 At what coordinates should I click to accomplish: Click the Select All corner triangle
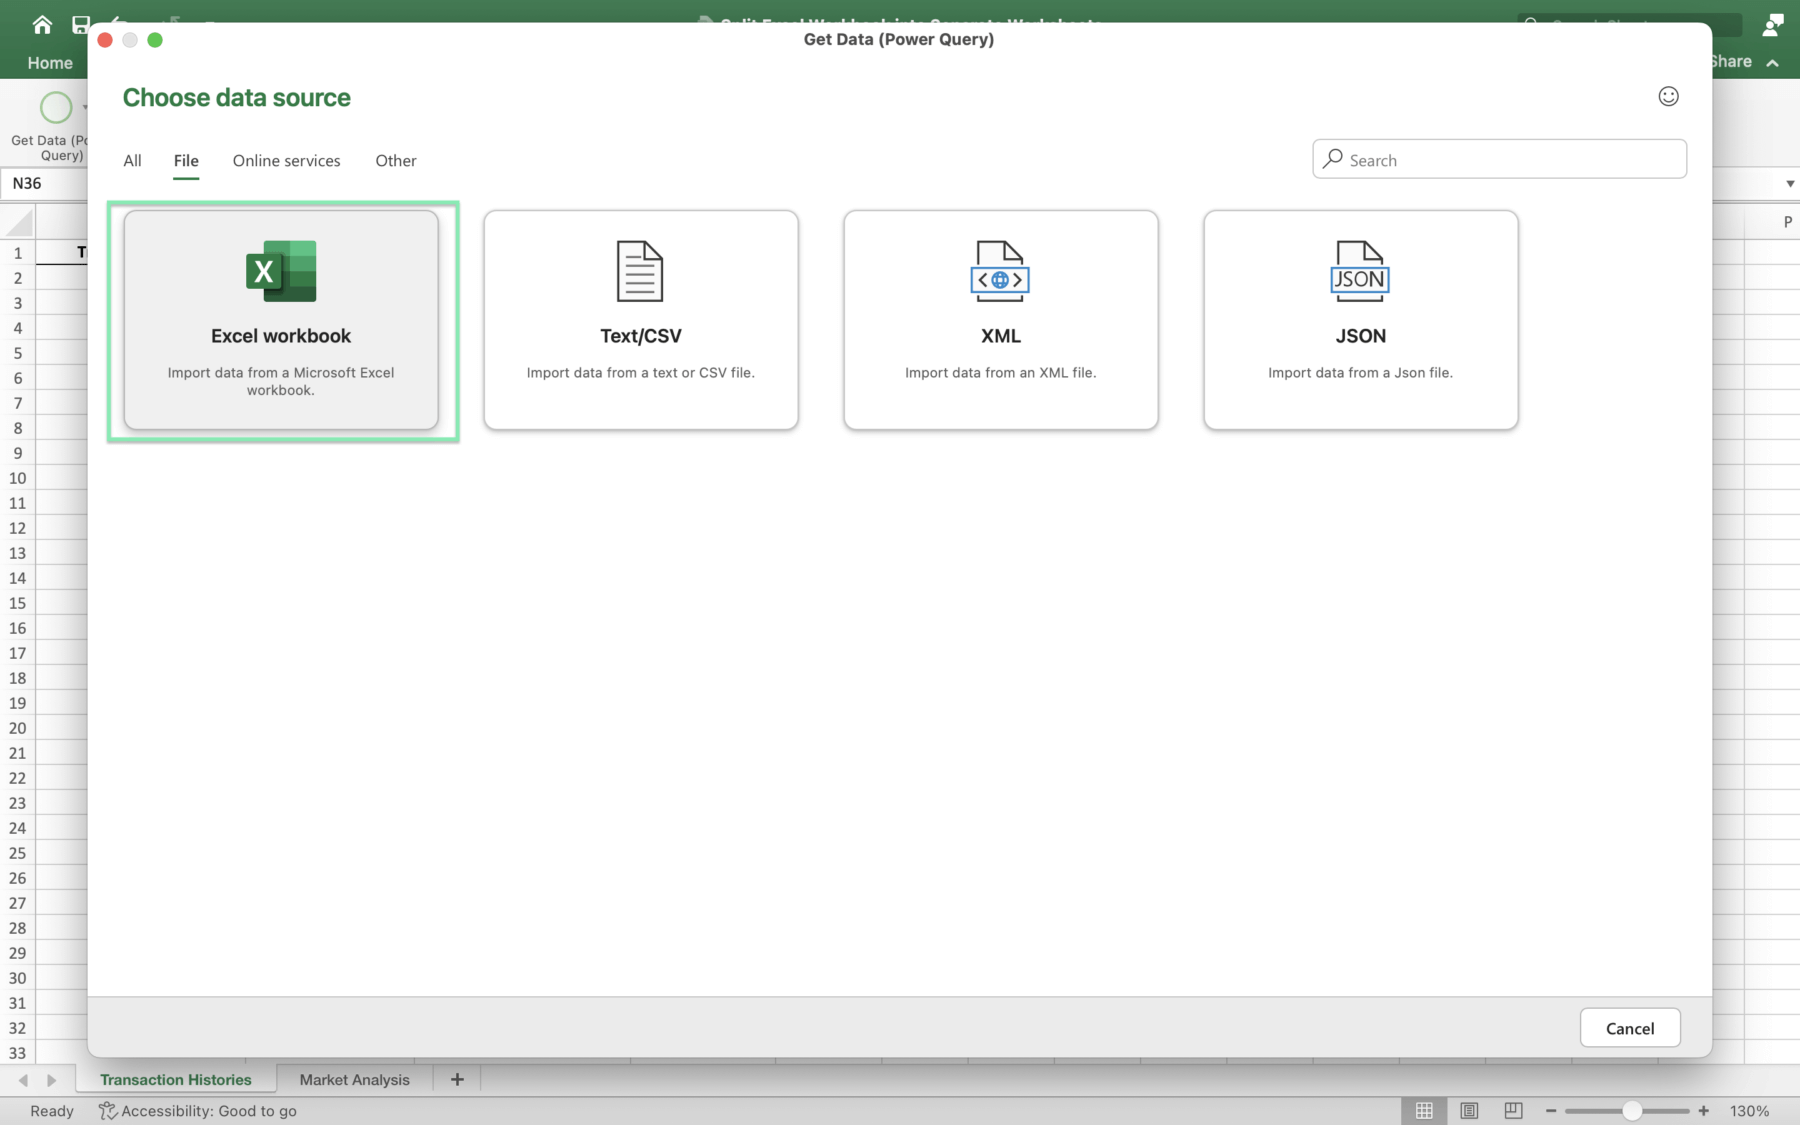tap(18, 221)
